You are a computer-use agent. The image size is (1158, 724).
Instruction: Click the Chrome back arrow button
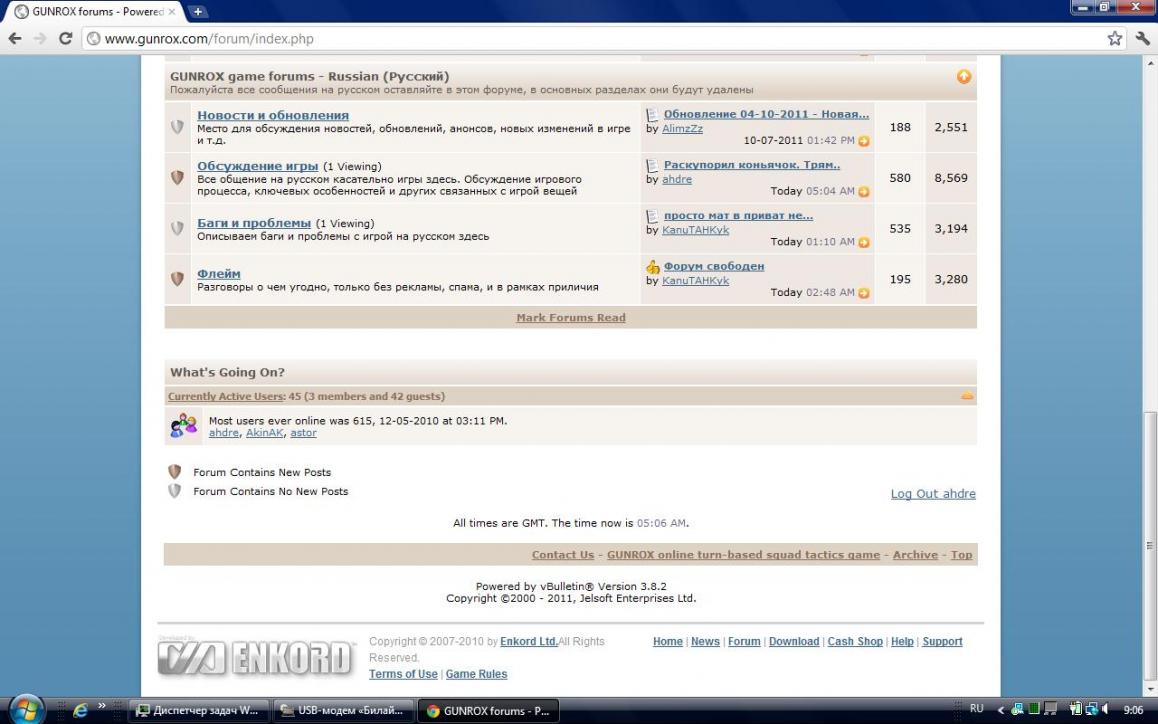click(15, 38)
